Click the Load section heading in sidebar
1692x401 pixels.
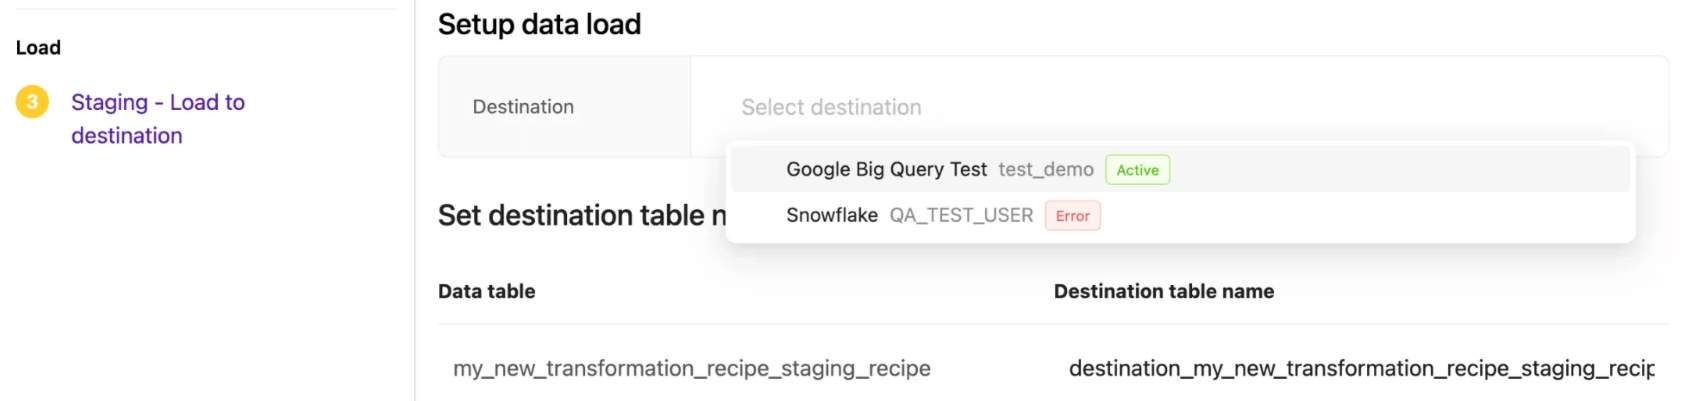(x=38, y=48)
